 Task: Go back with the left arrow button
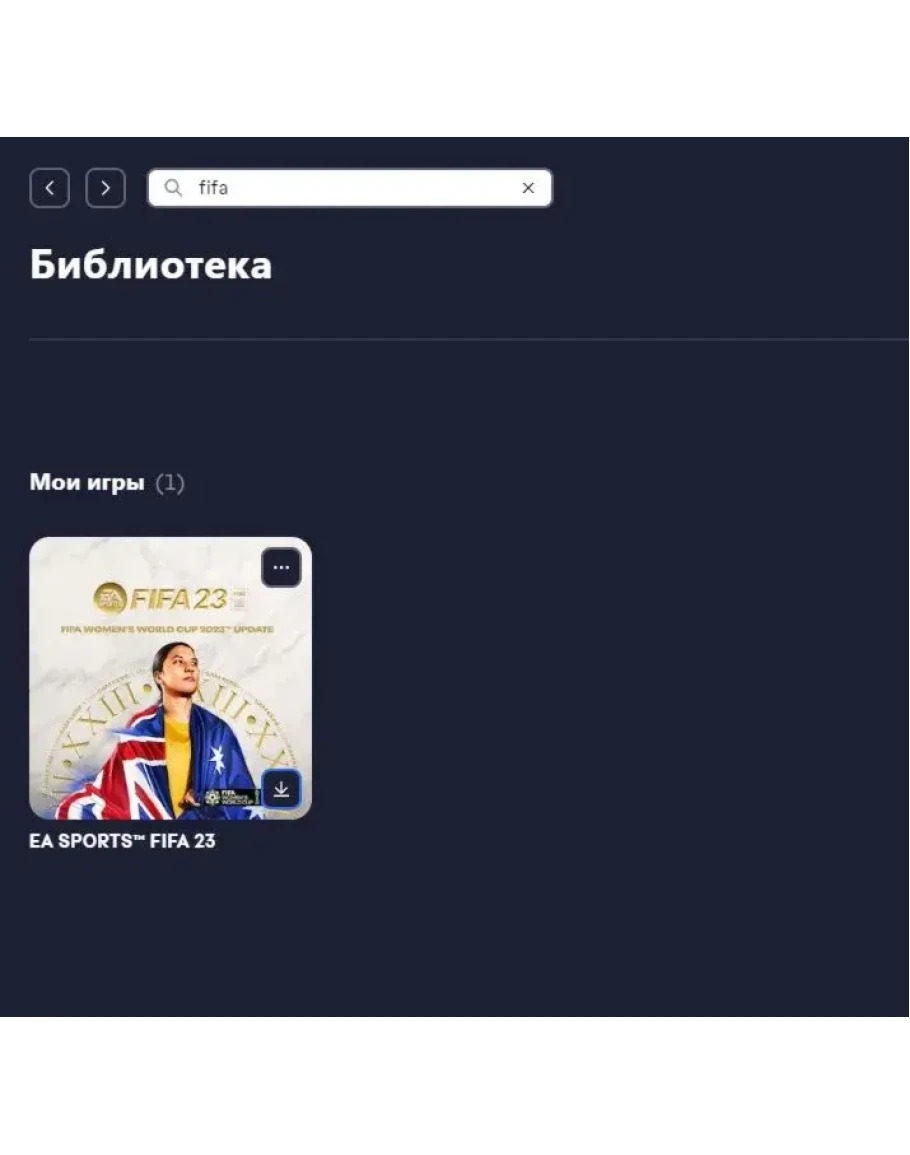tap(49, 188)
